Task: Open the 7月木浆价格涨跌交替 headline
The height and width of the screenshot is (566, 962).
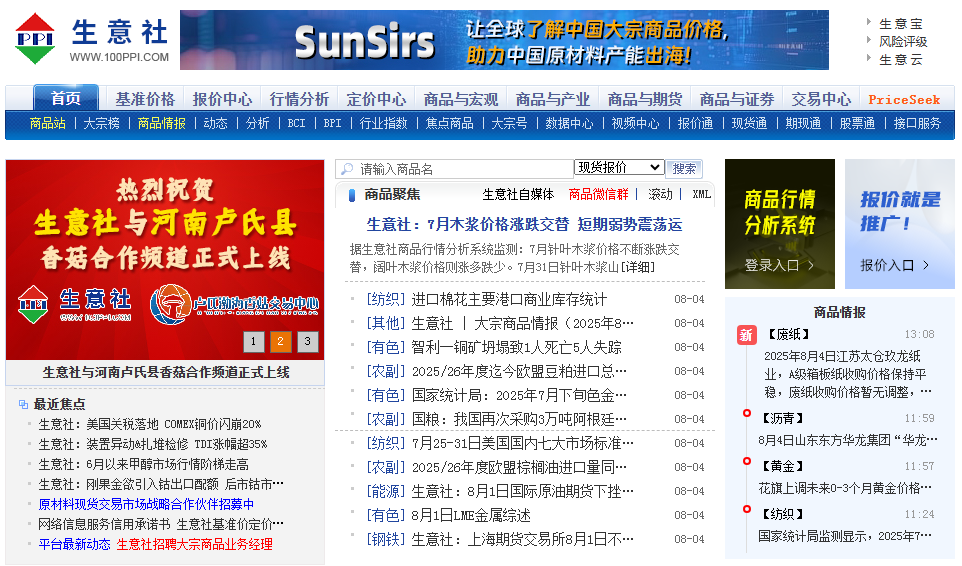Action: click(x=524, y=224)
